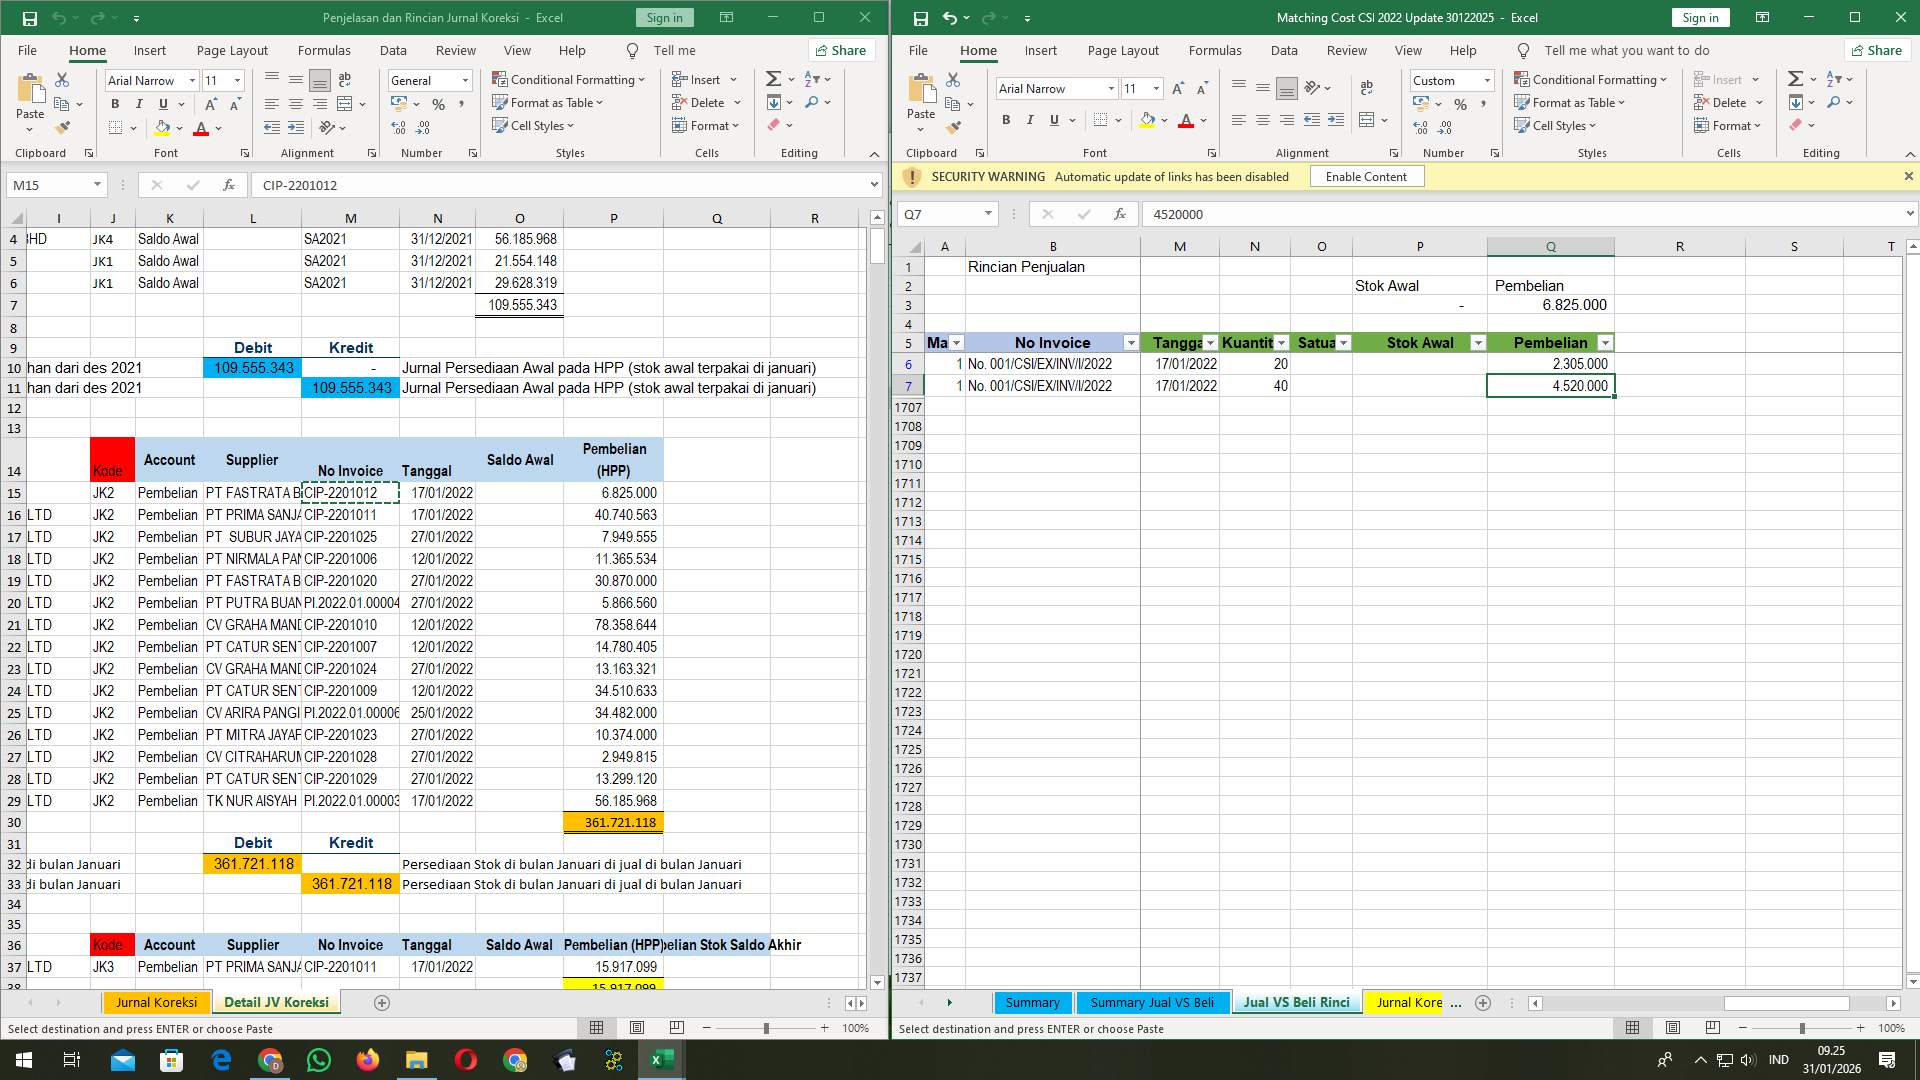Switch to the Jurnal Koreksi sheet tab
This screenshot has height=1080, width=1920.
pyautogui.click(x=156, y=1001)
